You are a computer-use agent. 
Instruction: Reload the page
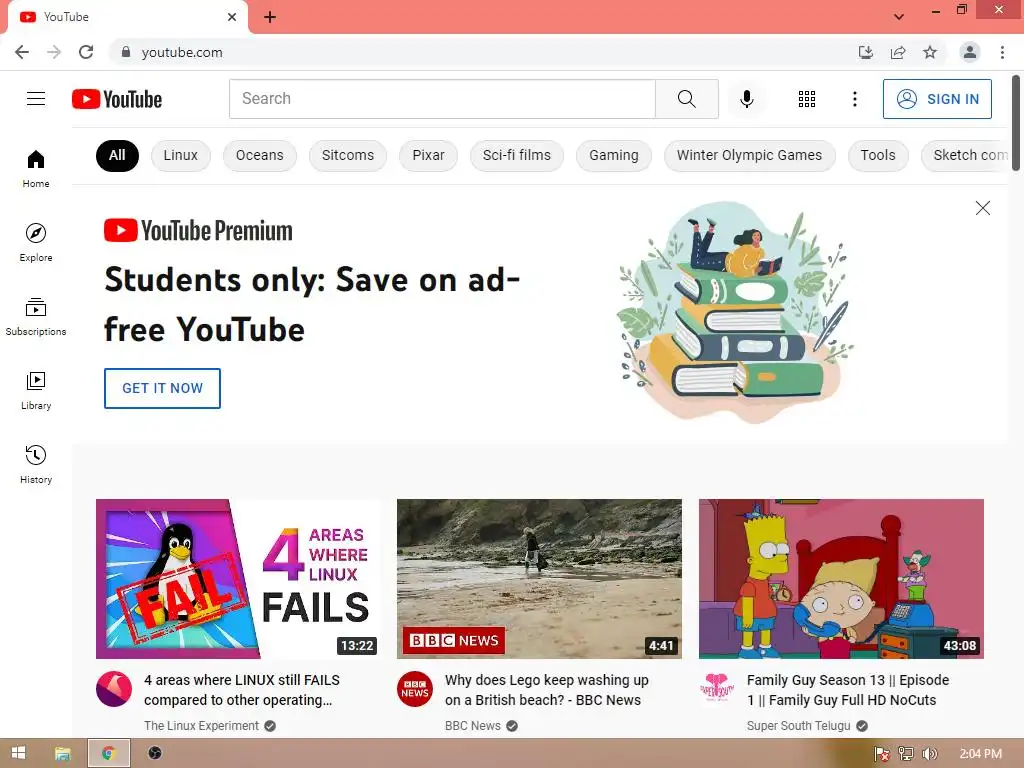pos(86,52)
